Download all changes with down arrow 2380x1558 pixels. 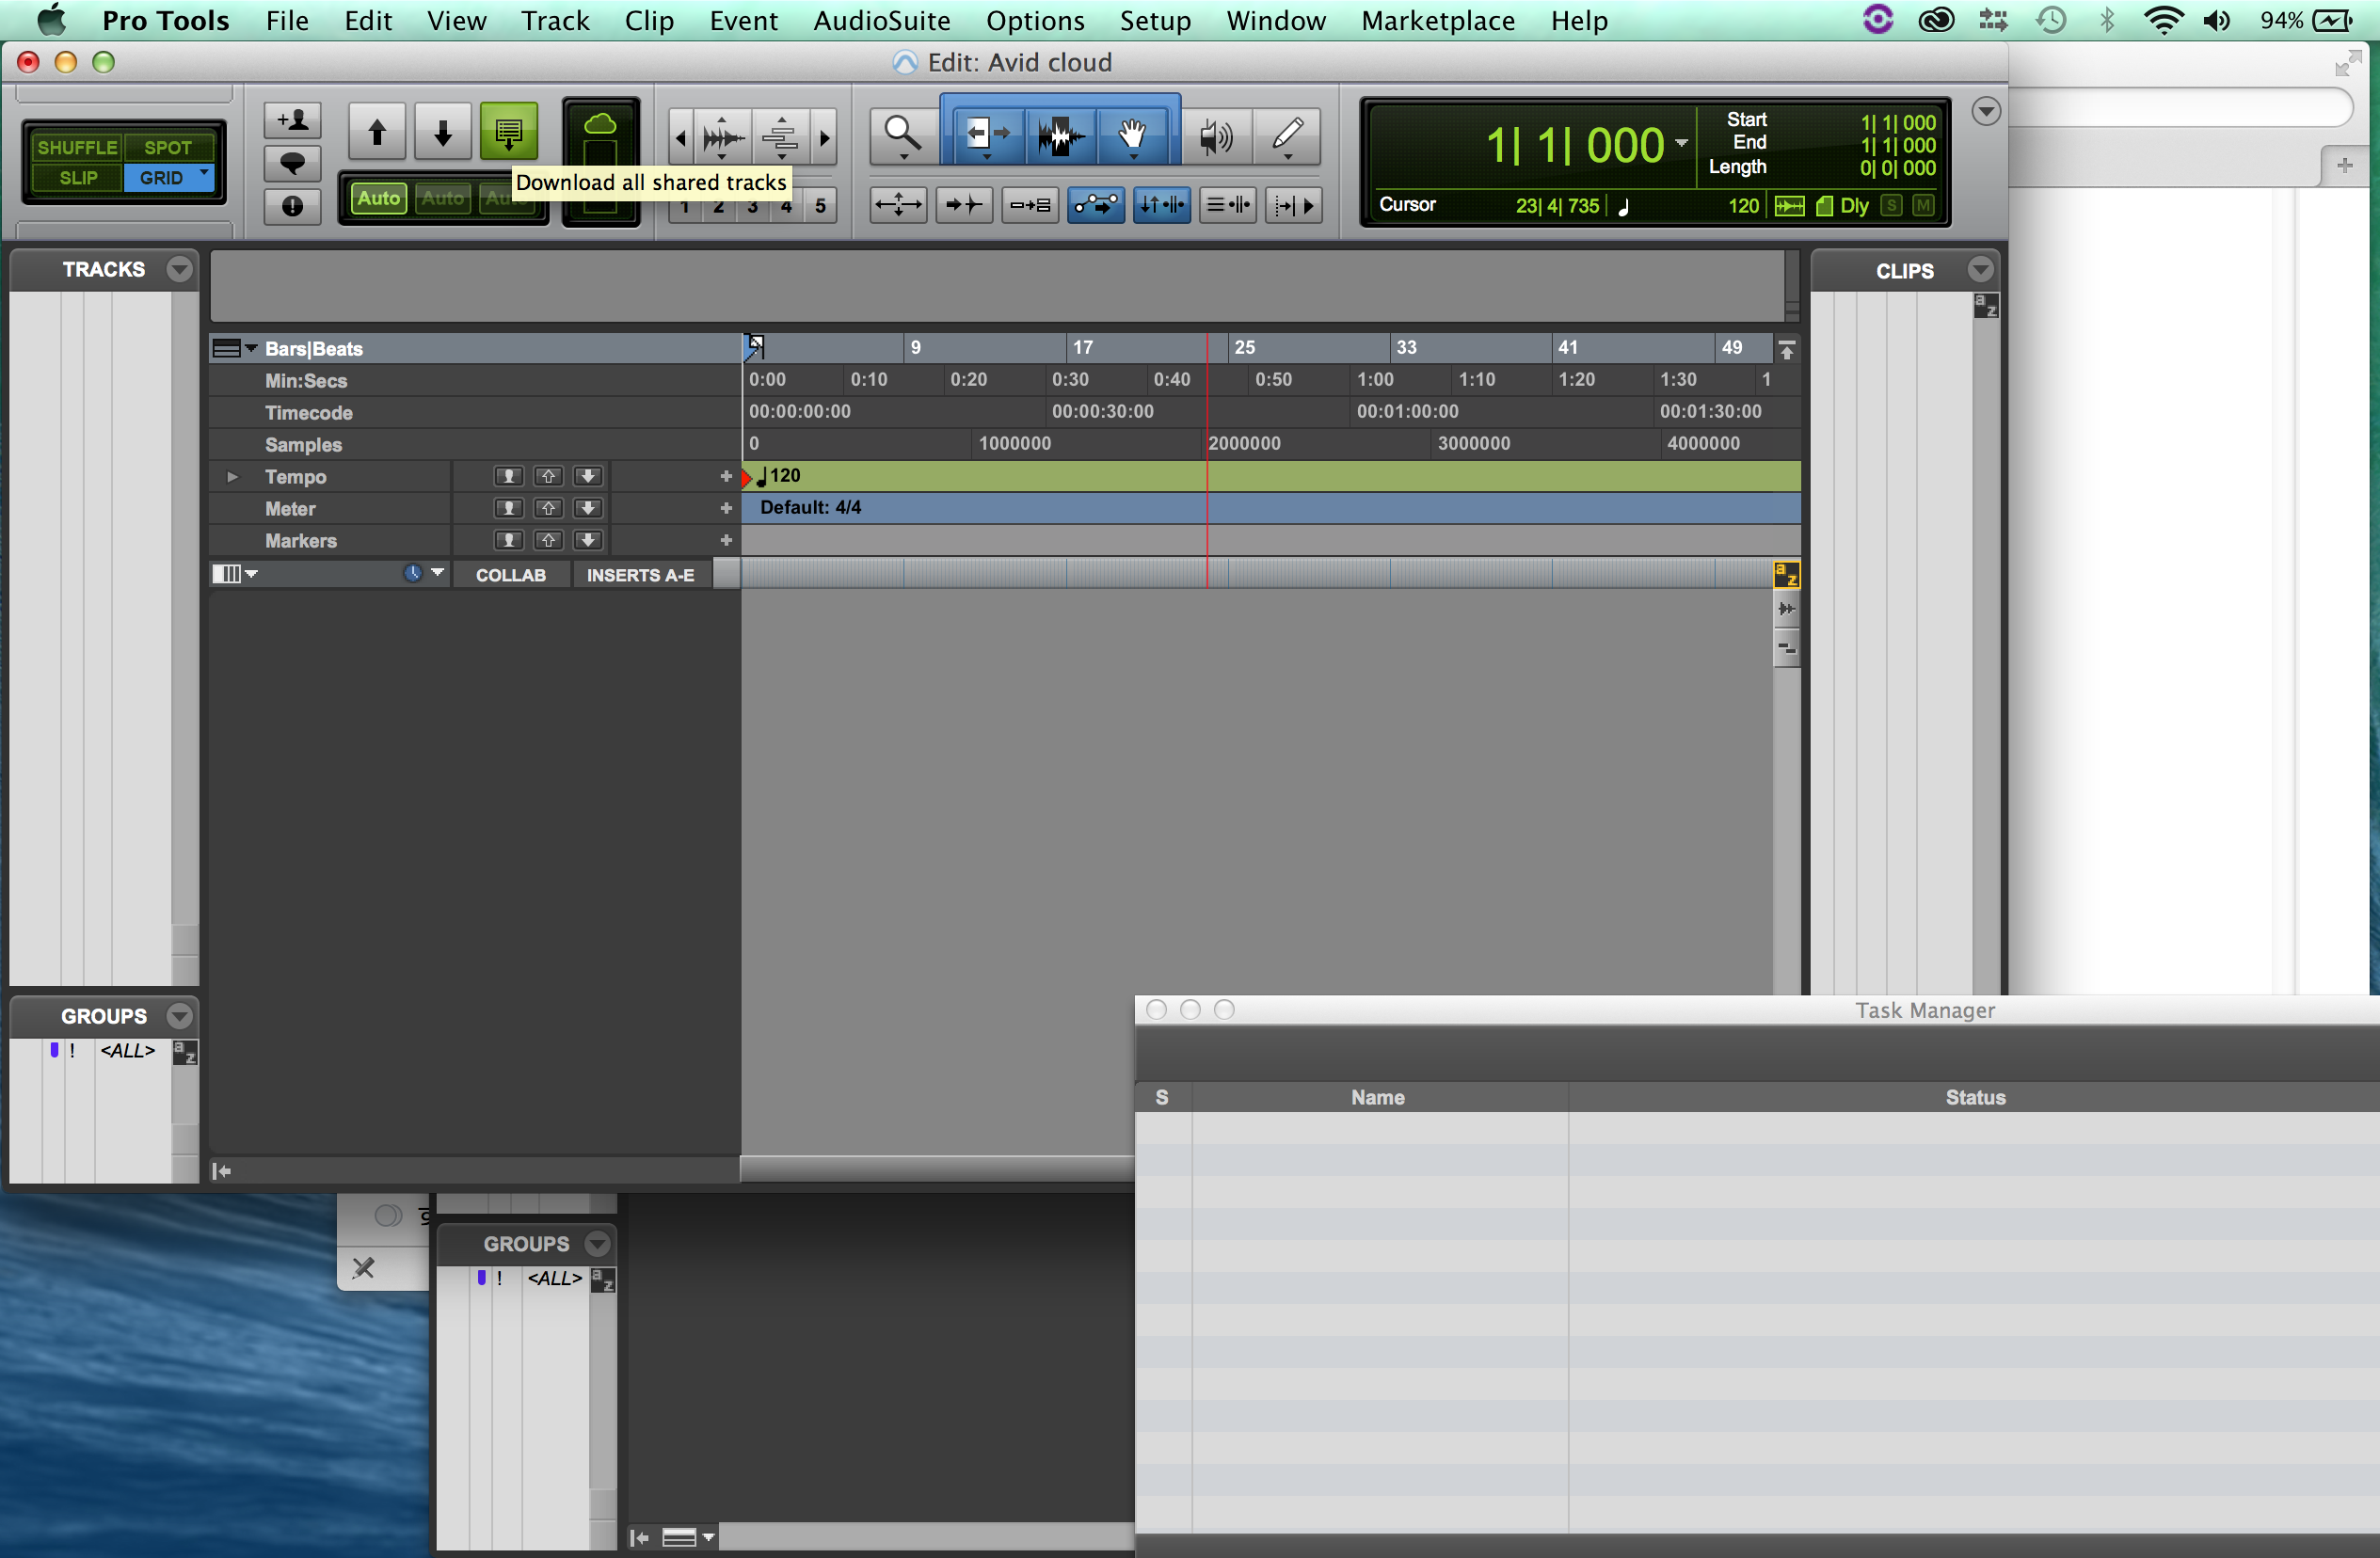pyautogui.click(x=443, y=131)
